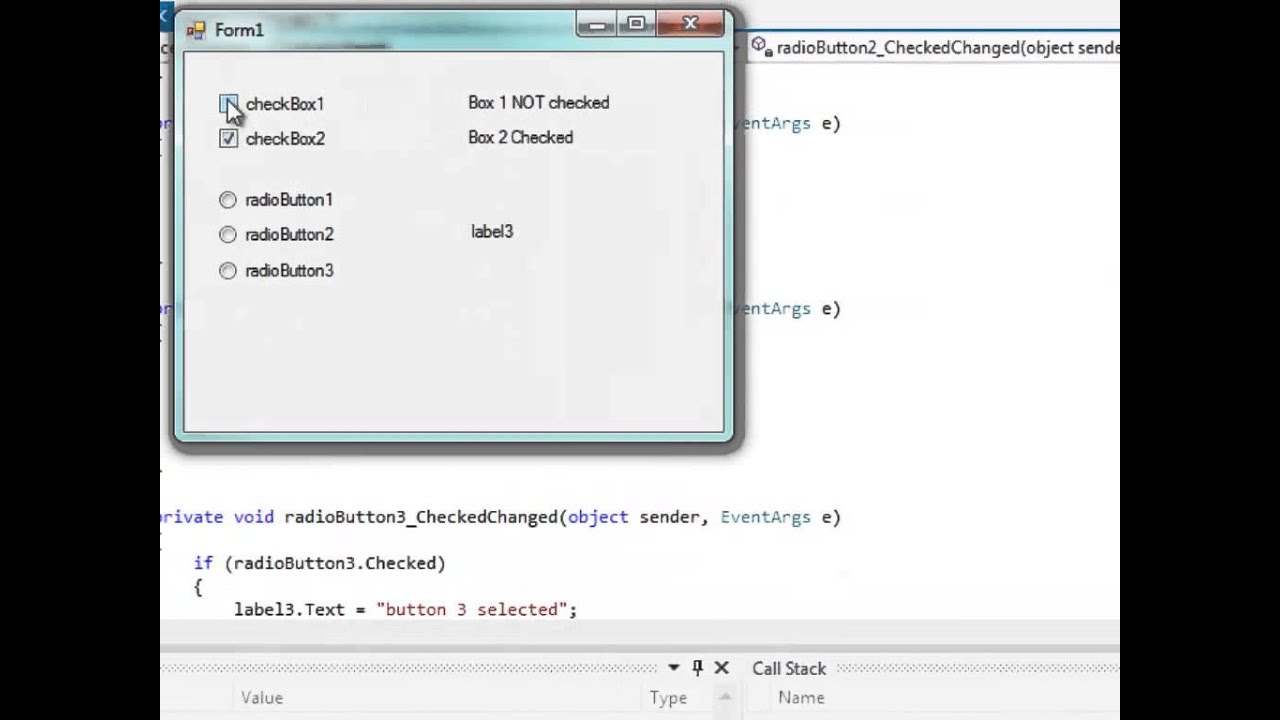Screen dimensions: 1280x720
Task: Click the Type column header
Action: pos(668,698)
